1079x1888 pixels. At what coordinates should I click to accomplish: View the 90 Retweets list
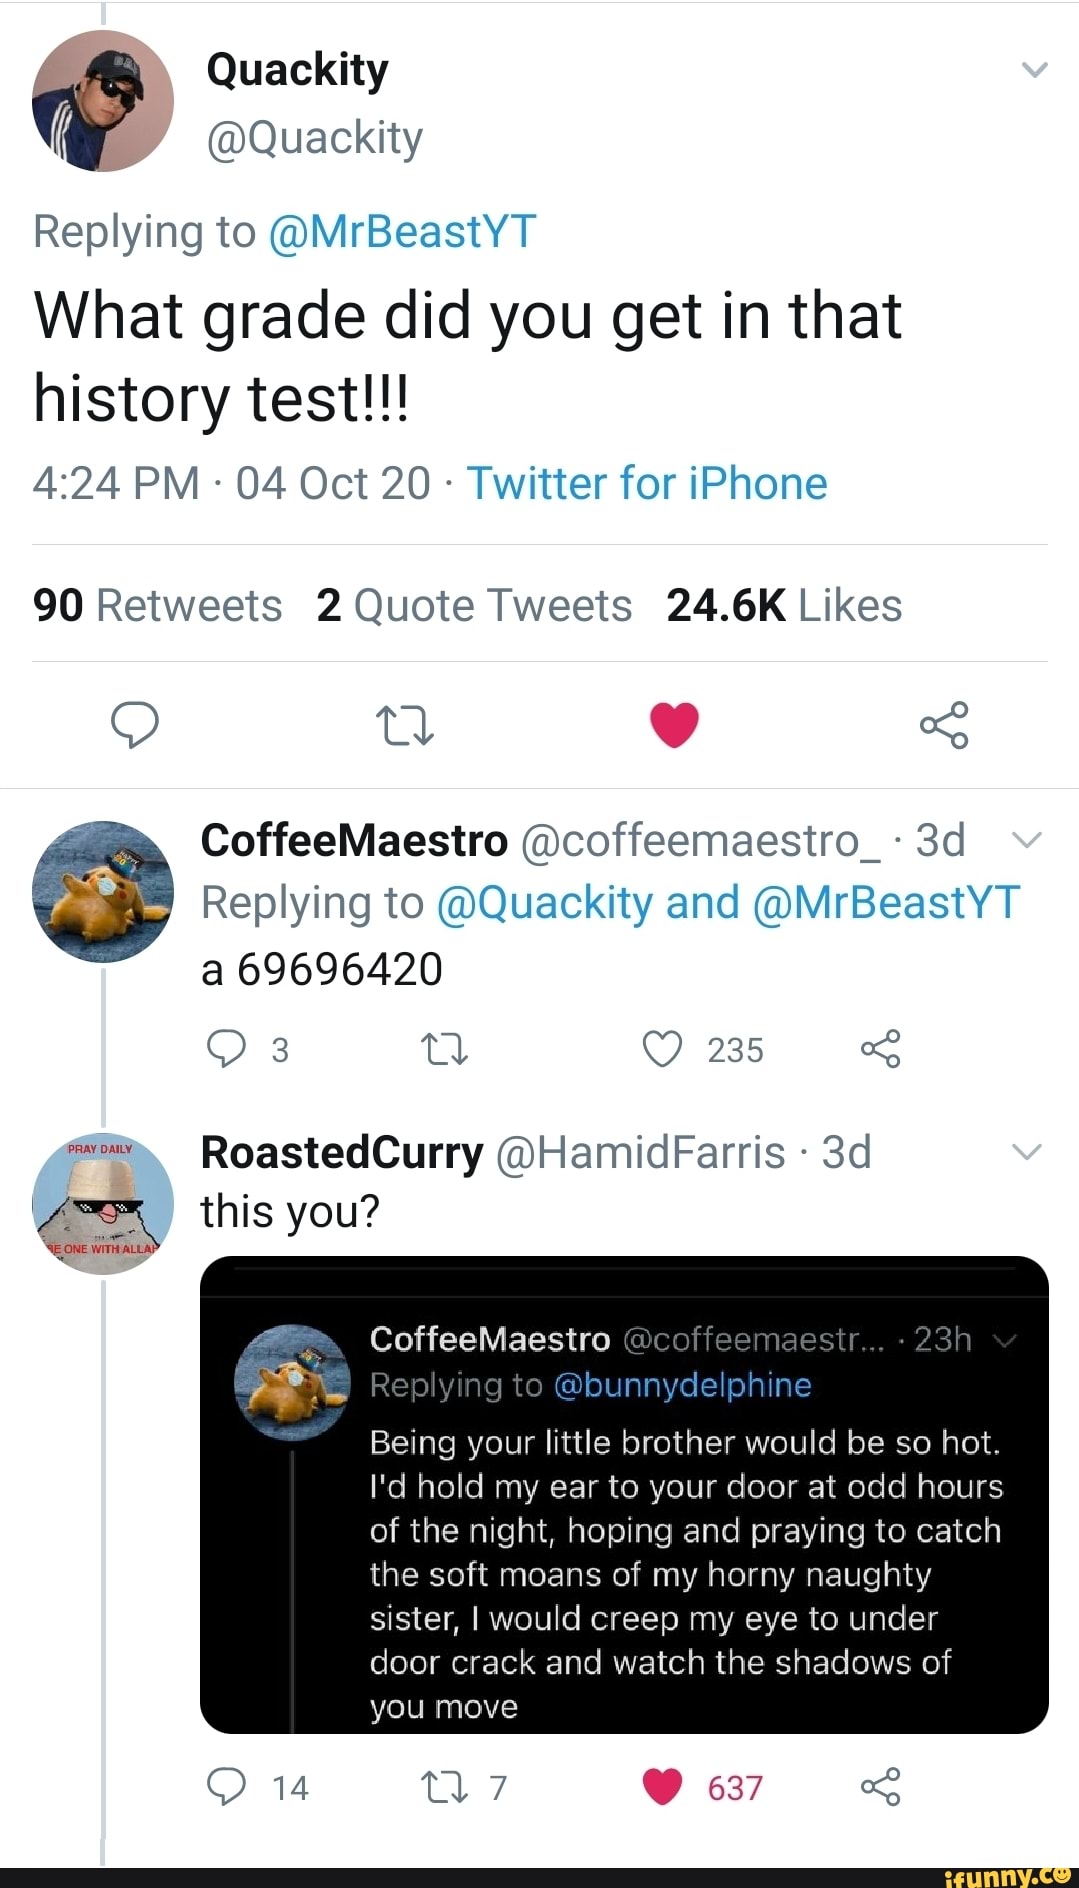pos(158,606)
